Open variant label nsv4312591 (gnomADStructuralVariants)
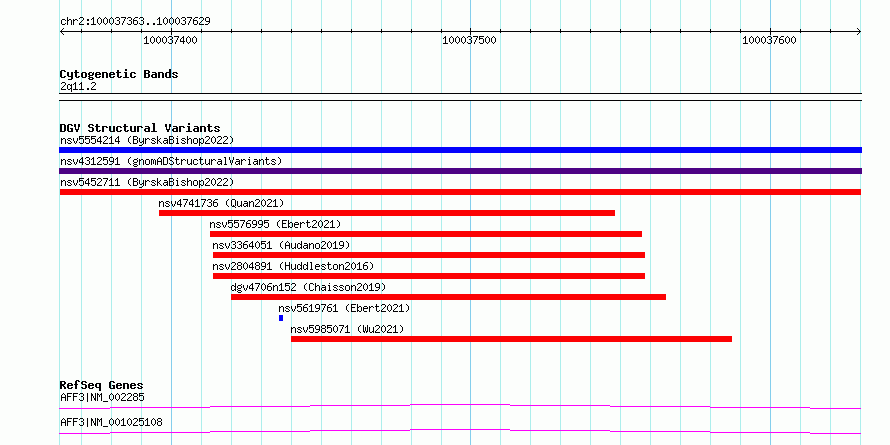The image size is (890, 445). point(171,161)
